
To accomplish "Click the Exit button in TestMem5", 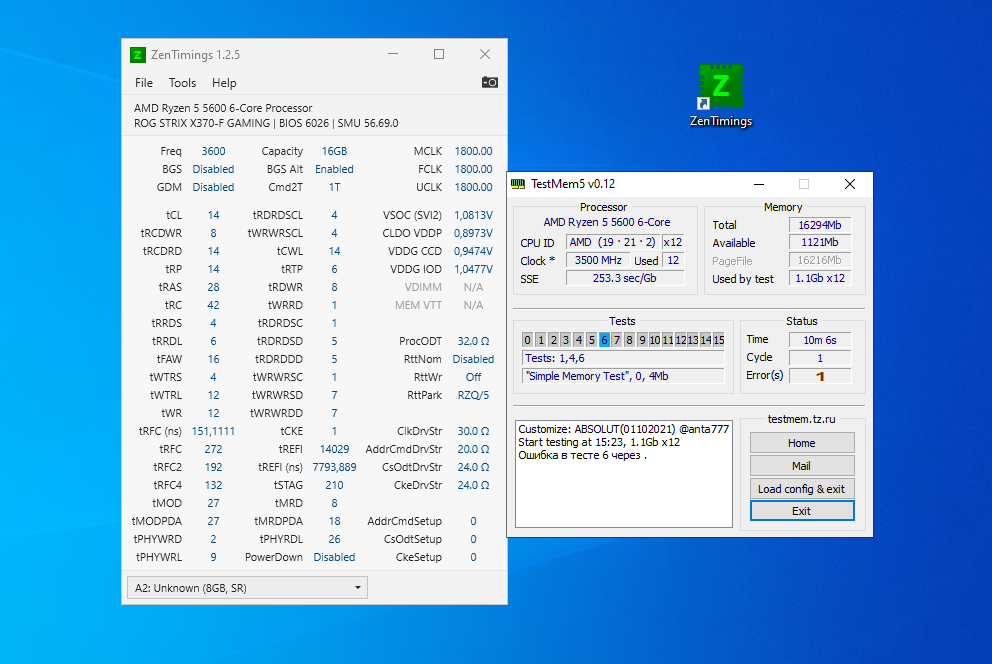I will coord(801,511).
